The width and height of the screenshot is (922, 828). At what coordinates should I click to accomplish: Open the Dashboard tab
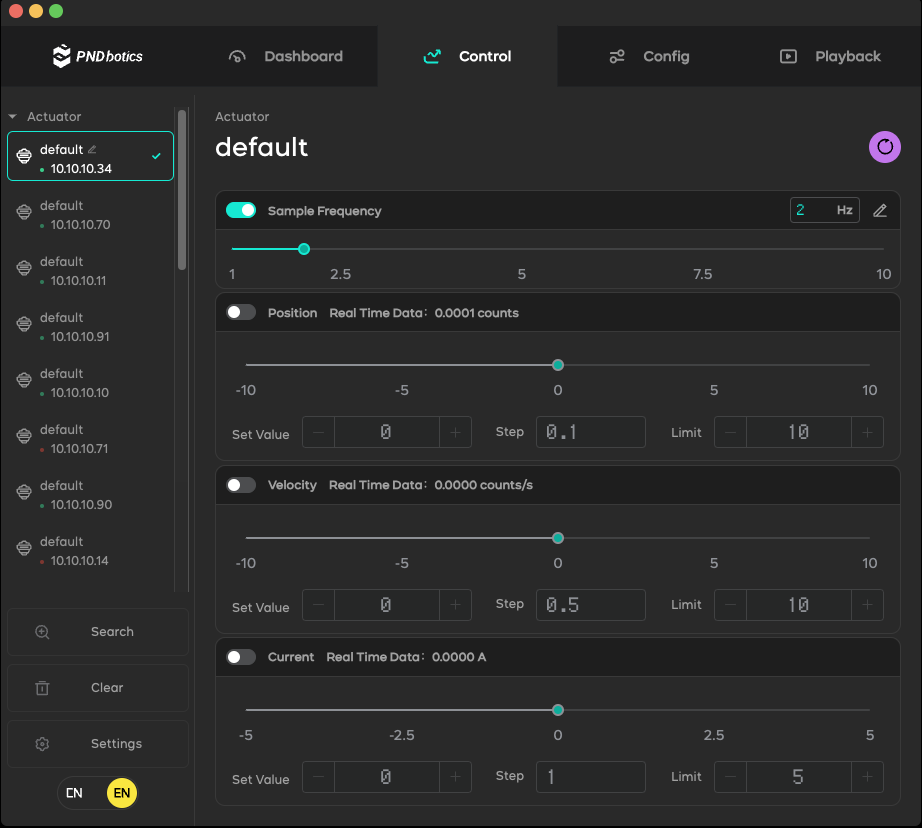(x=286, y=56)
